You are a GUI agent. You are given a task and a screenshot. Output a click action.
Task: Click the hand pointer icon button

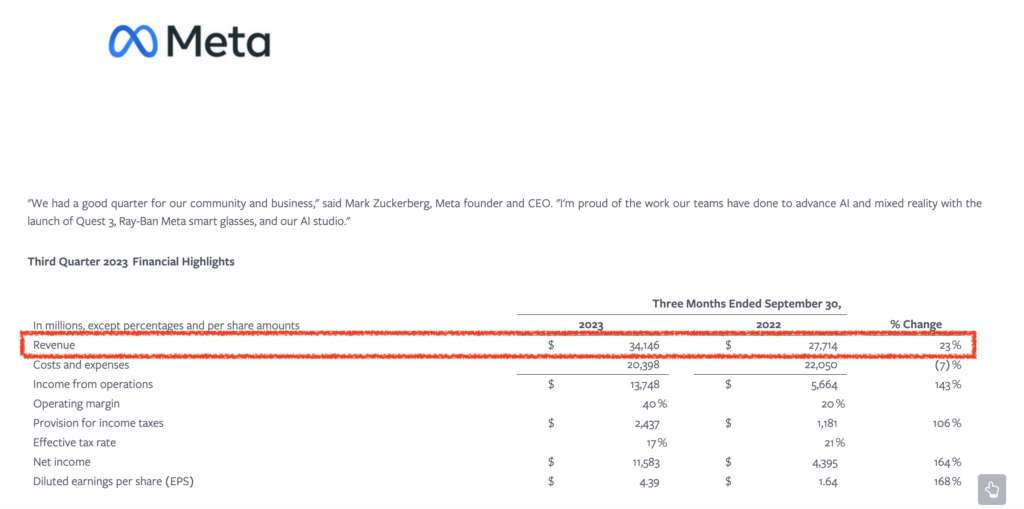991,489
